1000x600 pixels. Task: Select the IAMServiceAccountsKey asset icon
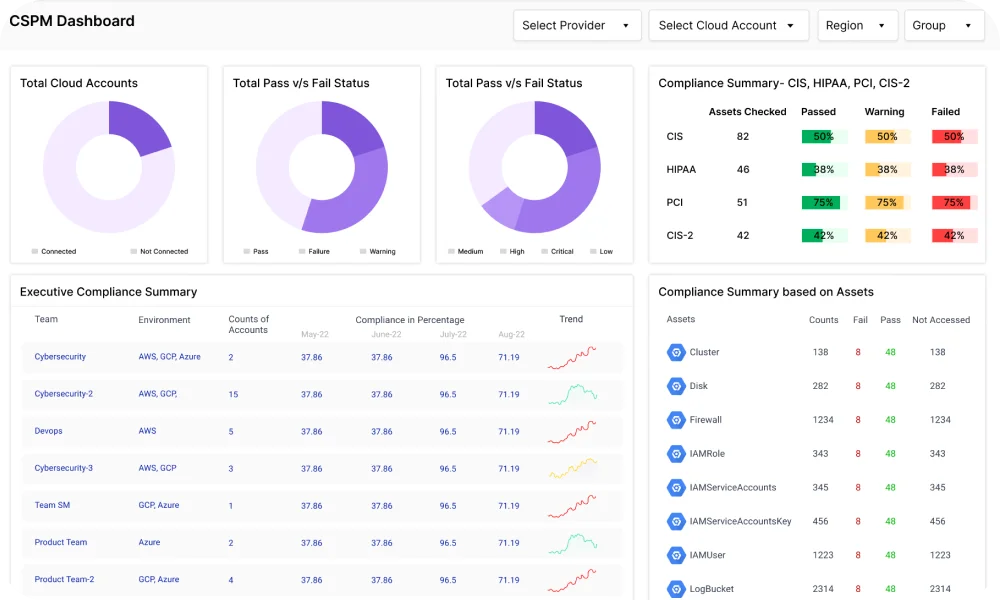675,522
